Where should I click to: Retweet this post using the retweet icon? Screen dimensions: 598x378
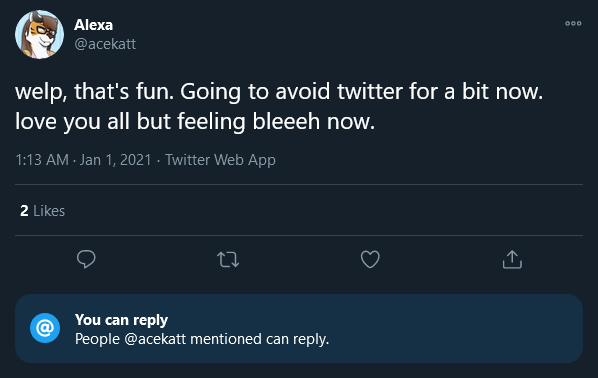228,259
